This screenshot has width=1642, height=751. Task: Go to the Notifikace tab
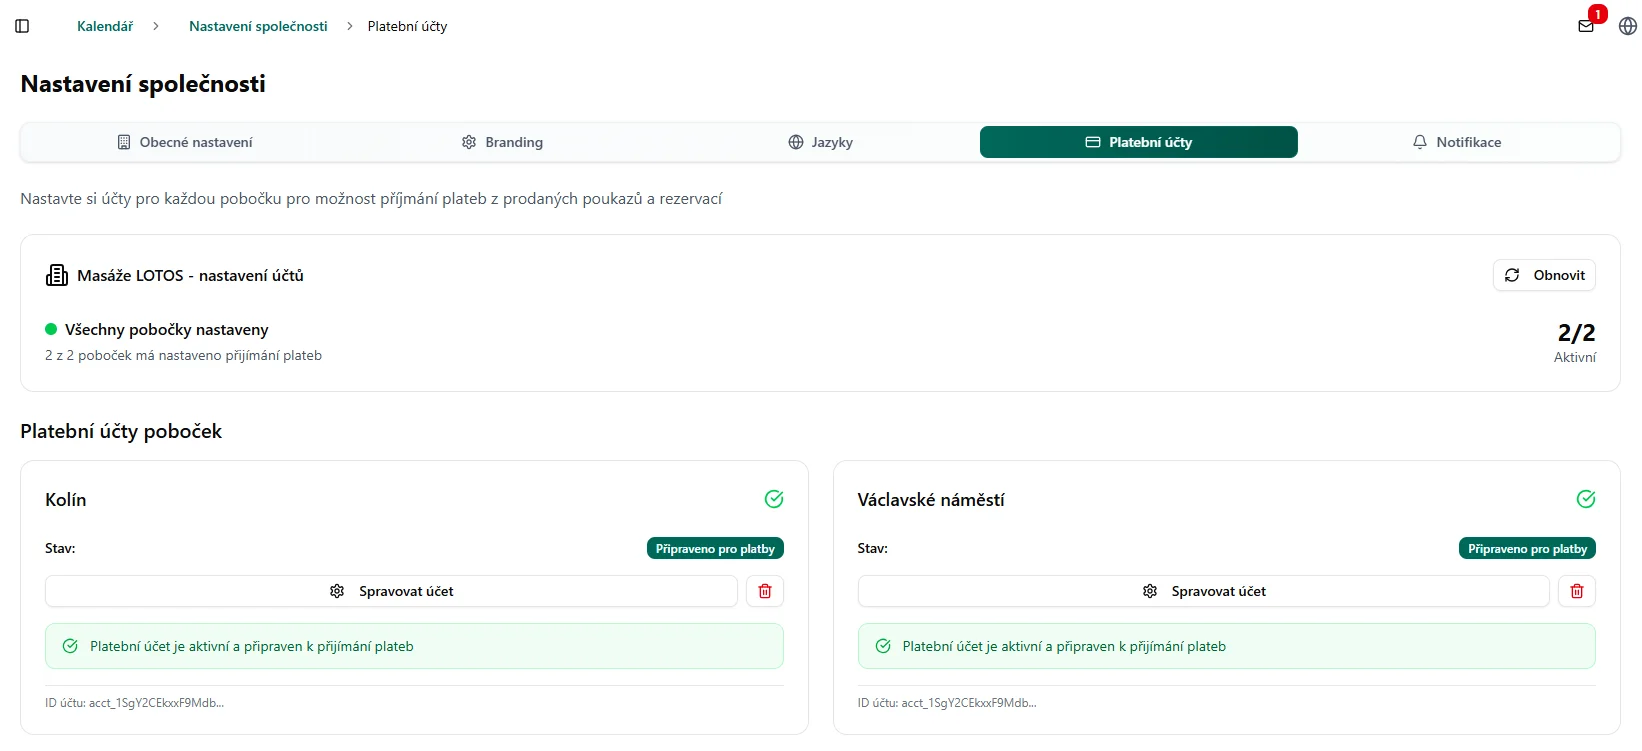point(1456,142)
